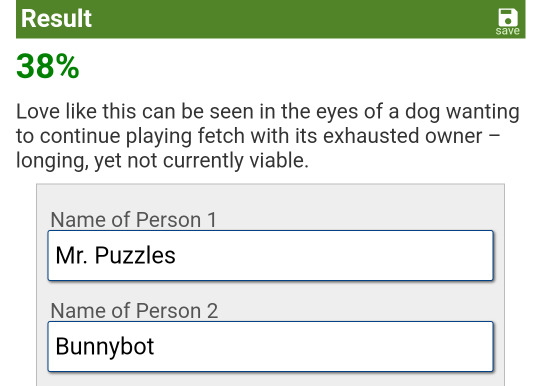The image size is (540, 386).
Task: Click the green Result header bar
Action: (x=270, y=19)
